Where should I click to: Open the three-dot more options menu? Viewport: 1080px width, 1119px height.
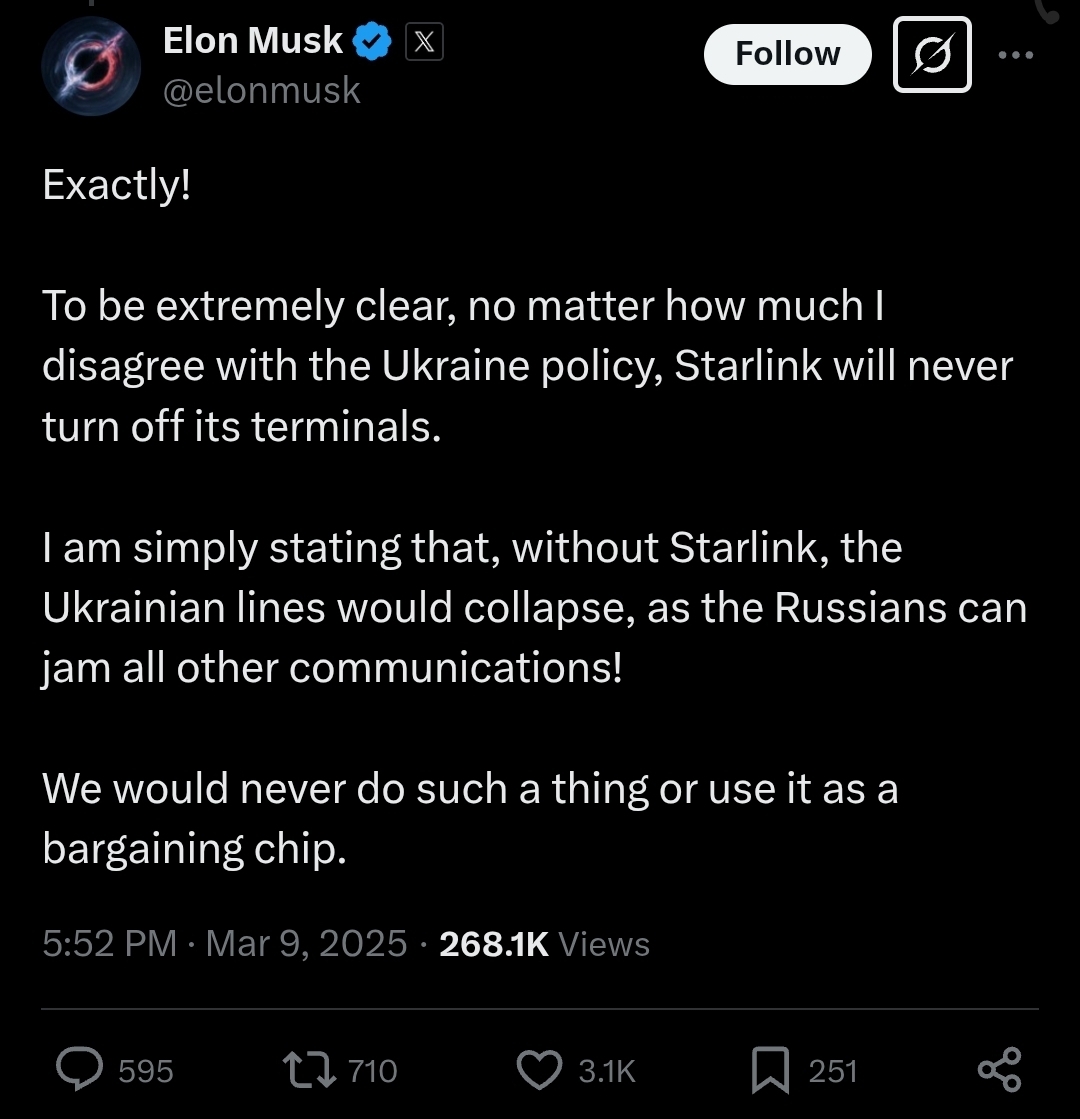click(1016, 55)
